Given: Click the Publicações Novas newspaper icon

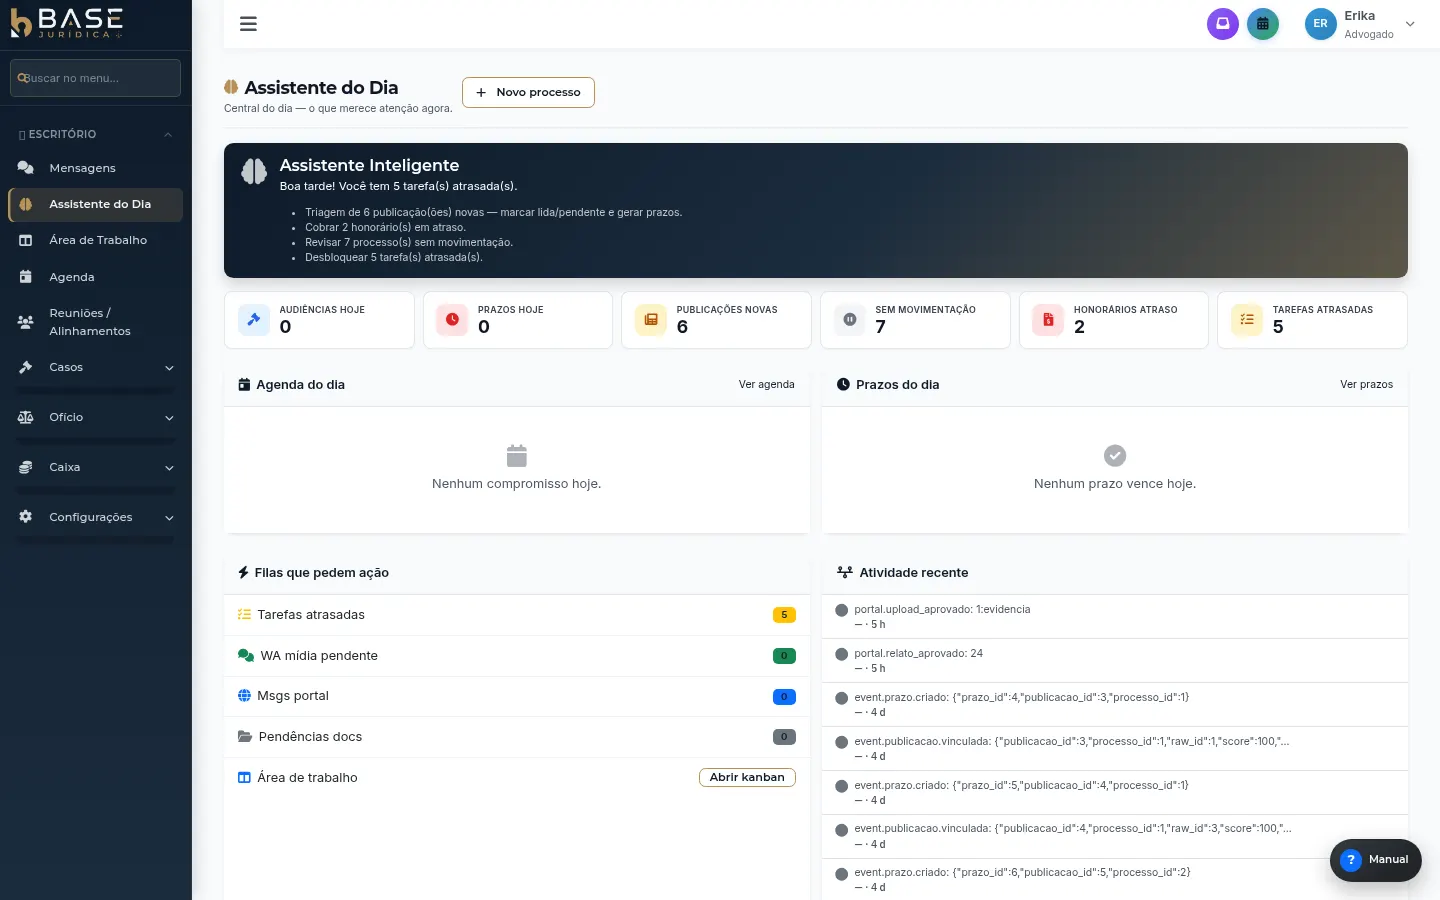Looking at the screenshot, I should (651, 320).
